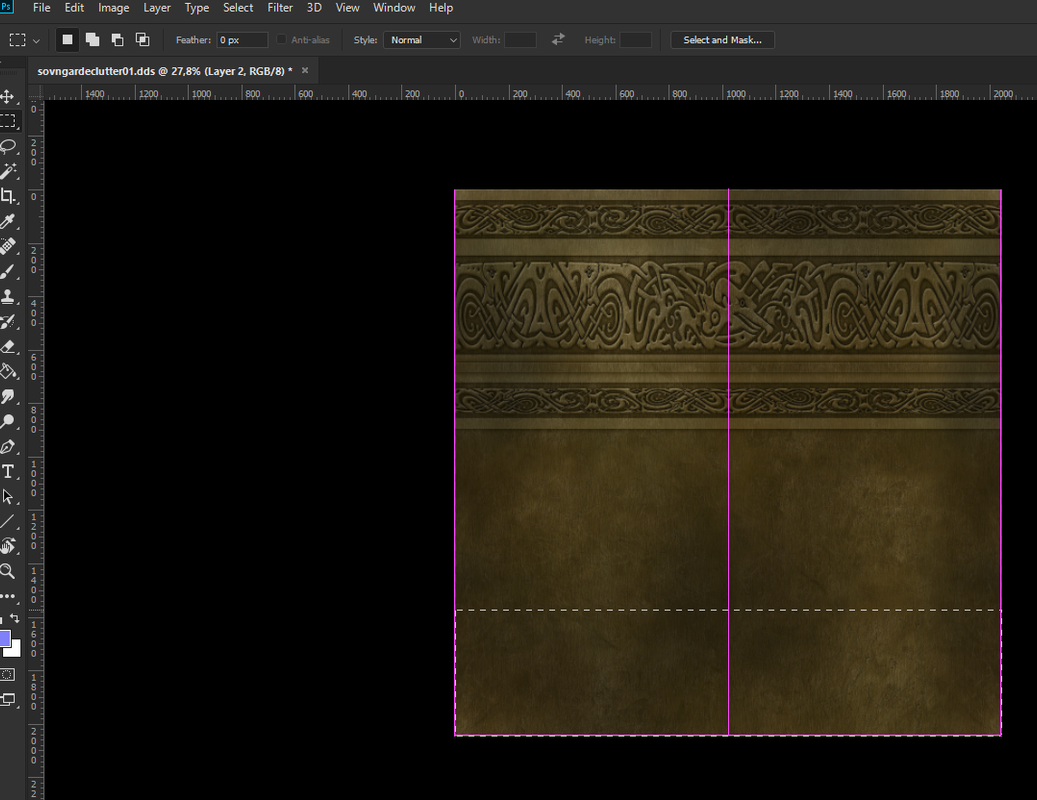Open the Type menu
The height and width of the screenshot is (800, 1037).
[x=196, y=8]
